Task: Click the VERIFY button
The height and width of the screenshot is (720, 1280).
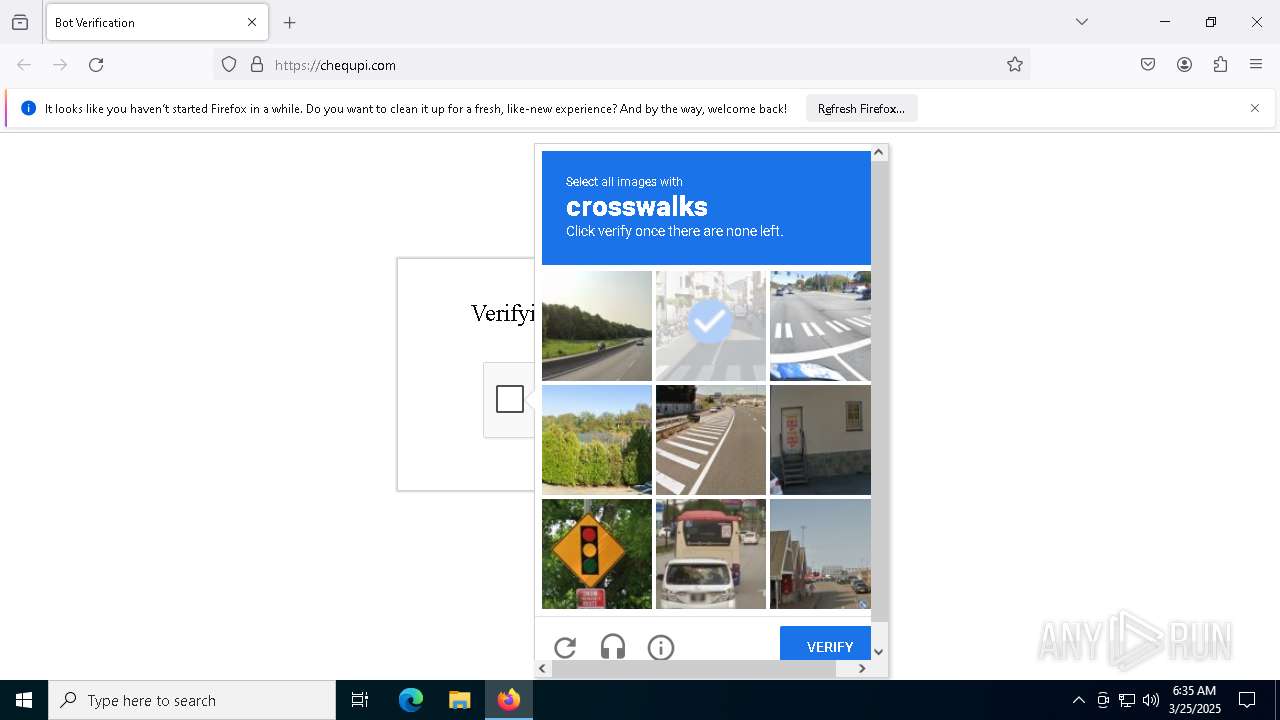Action: pyautogui.click(x=826, y=644)
